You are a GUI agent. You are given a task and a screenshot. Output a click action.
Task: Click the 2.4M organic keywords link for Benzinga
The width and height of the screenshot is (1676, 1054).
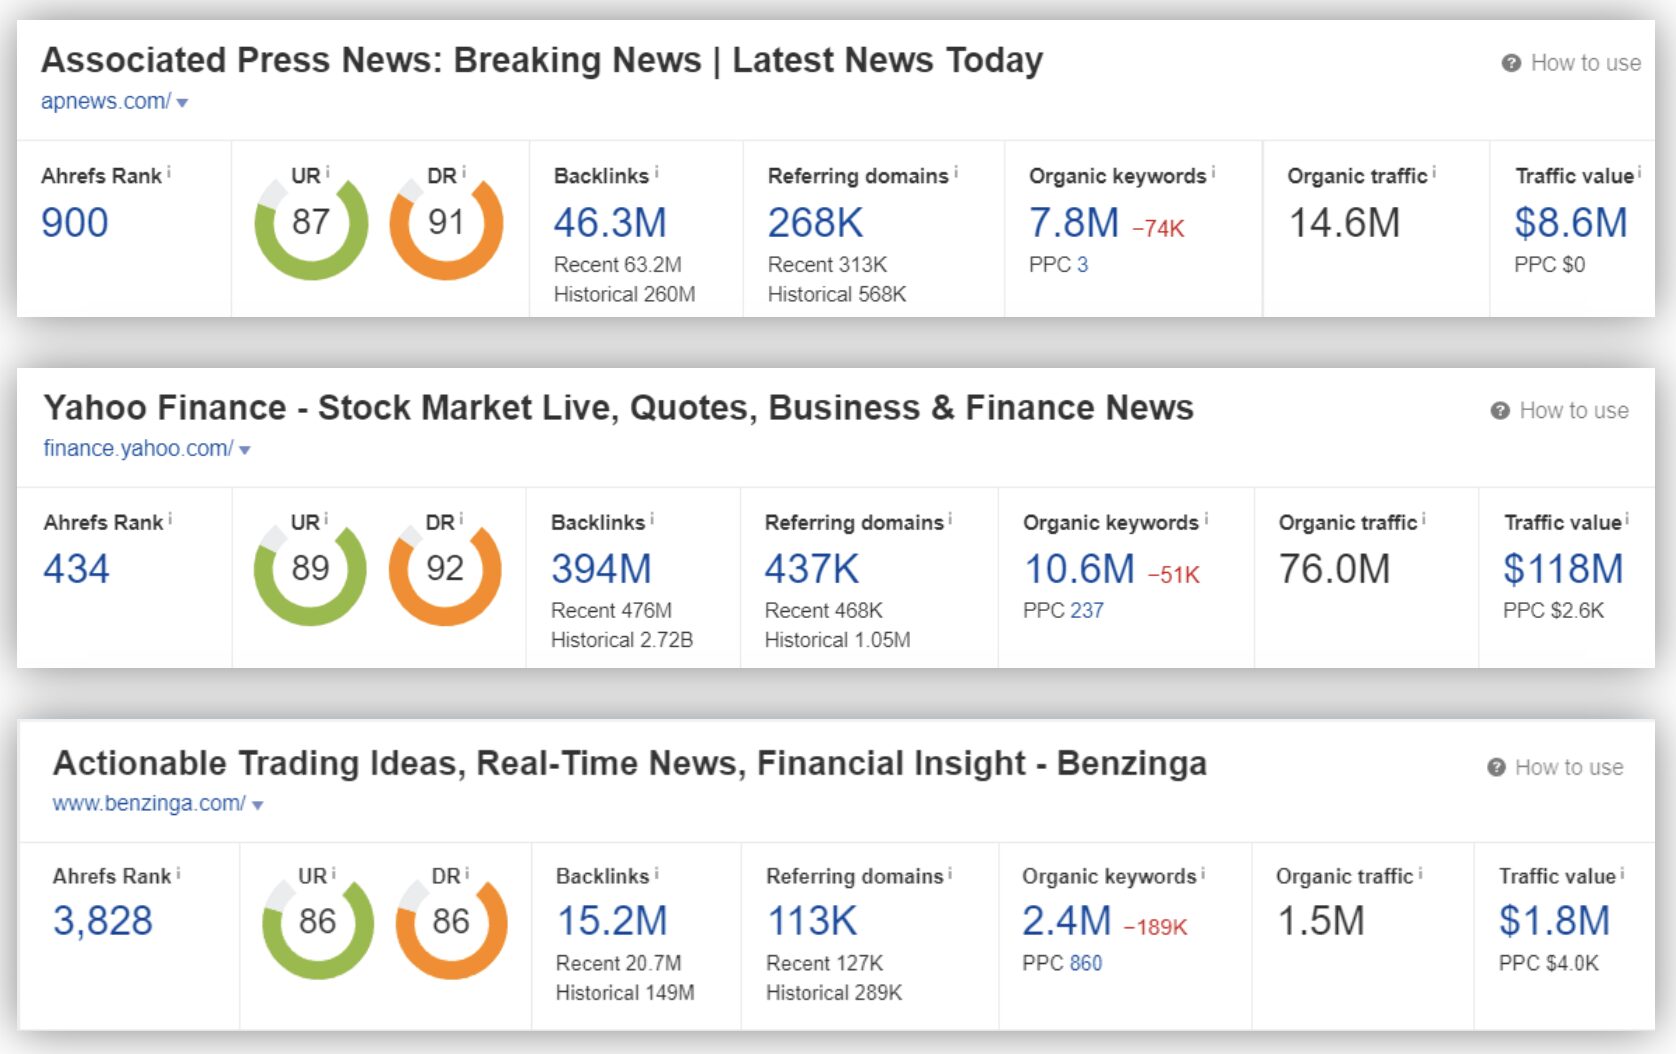click(1066, 921)
